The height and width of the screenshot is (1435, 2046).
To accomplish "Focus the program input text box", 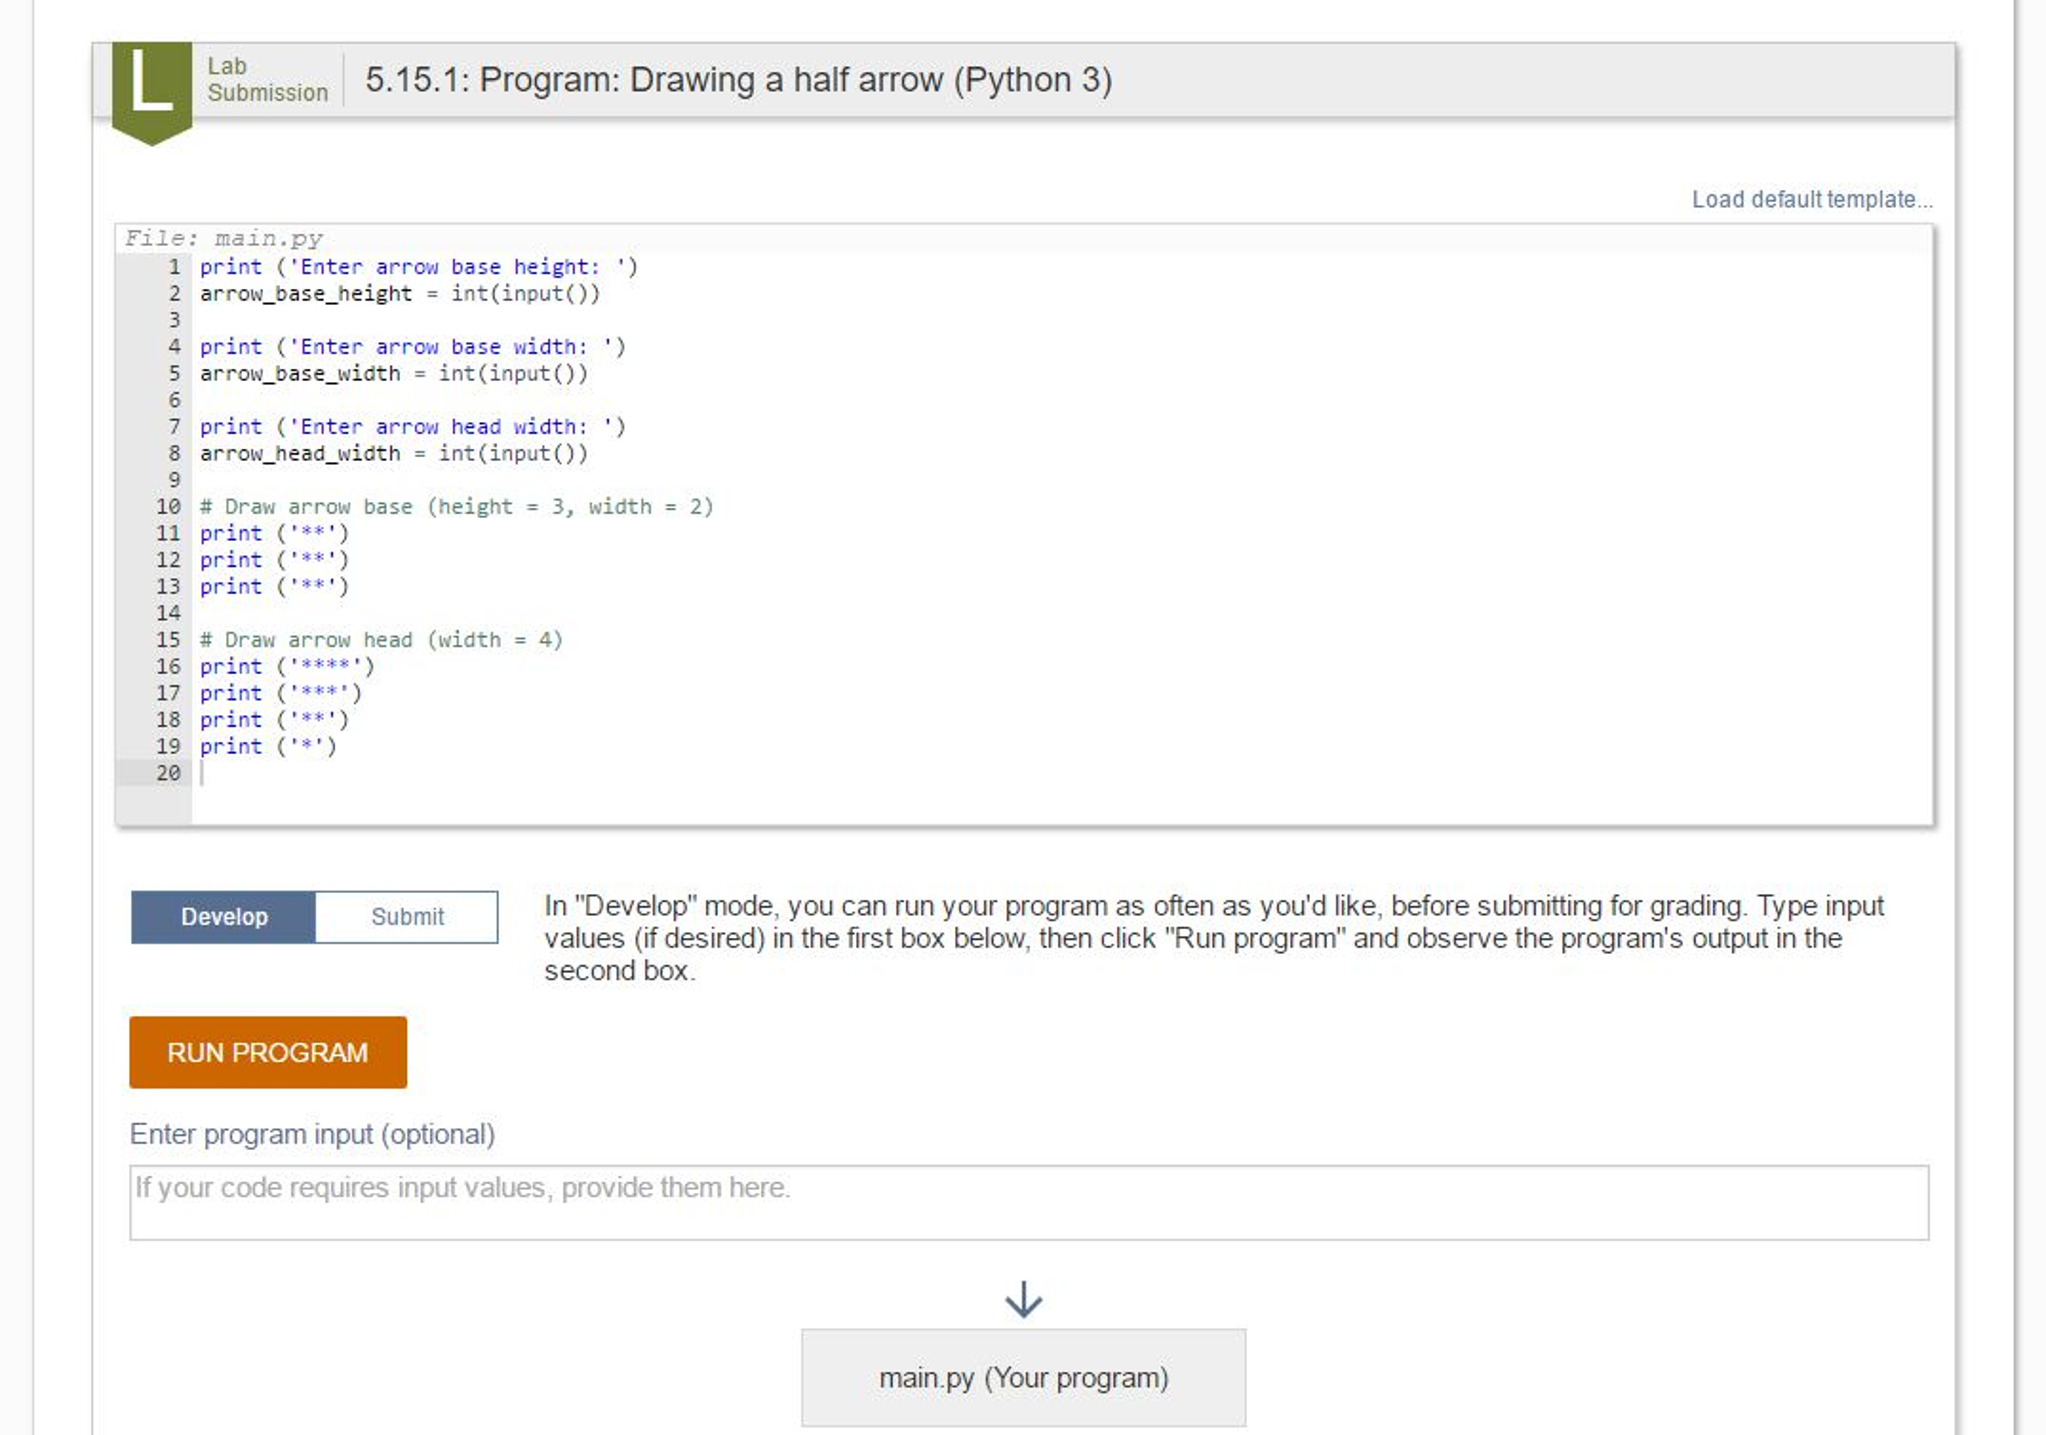I will tap(1029, 1202).
